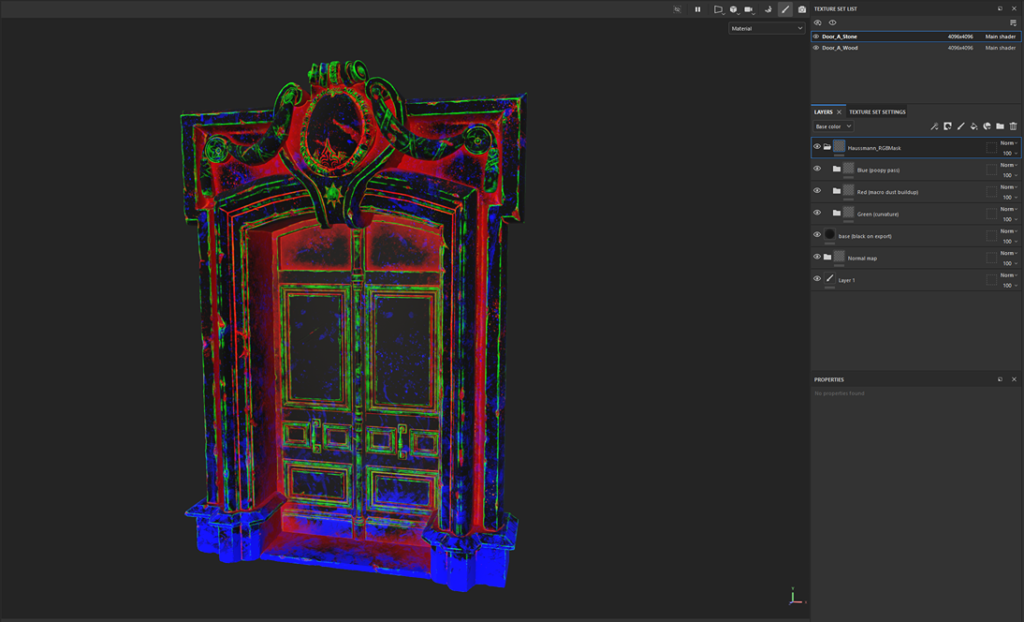Select the Layers tab
The height and width of the screenshot is (622, 1024).
823,112
